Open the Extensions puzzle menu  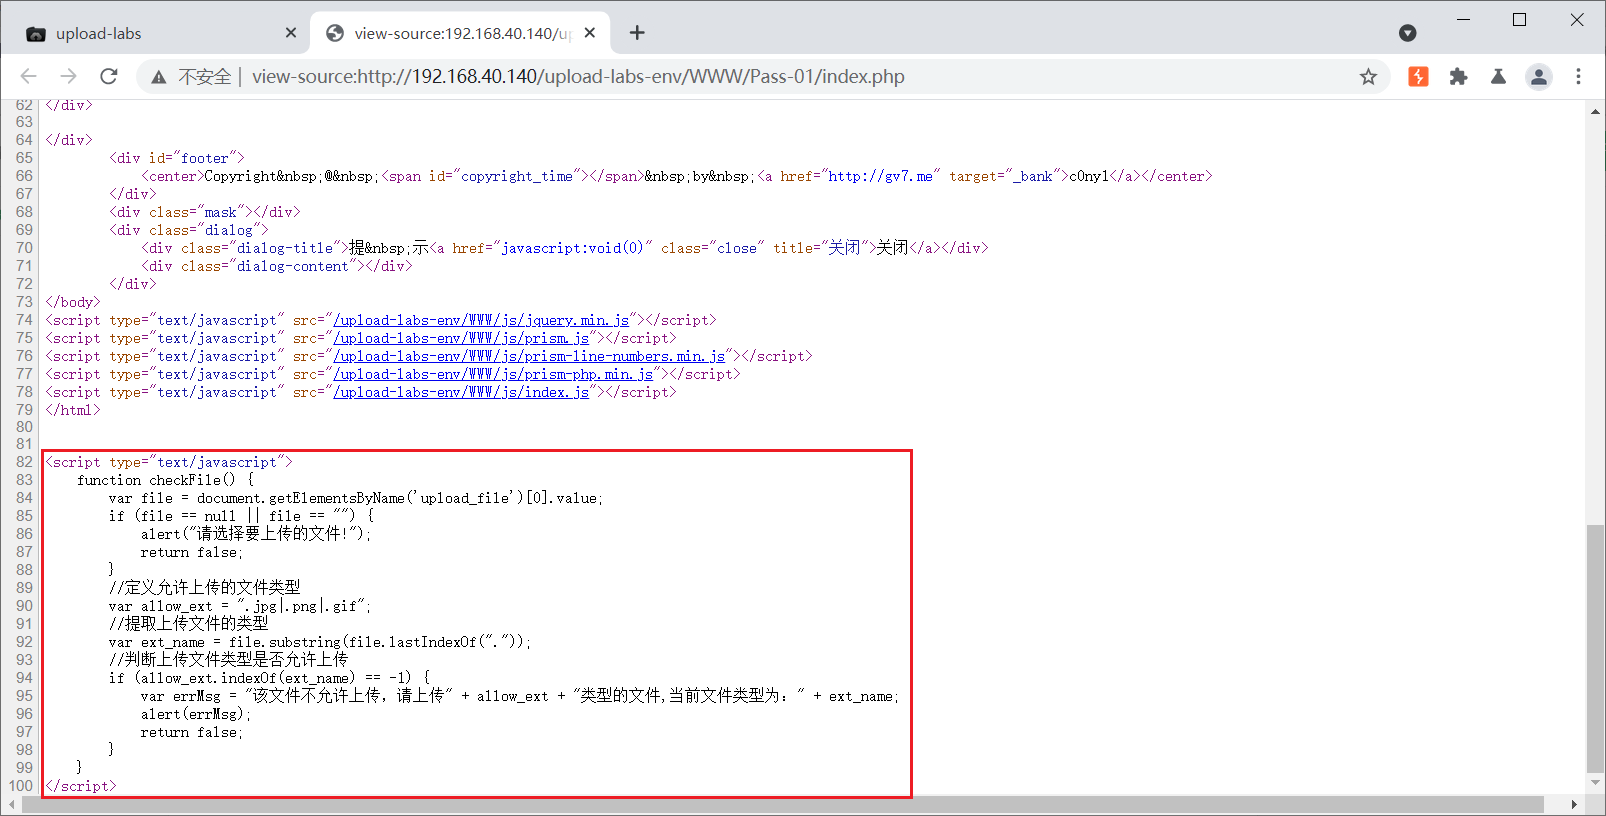point(1458,77)
